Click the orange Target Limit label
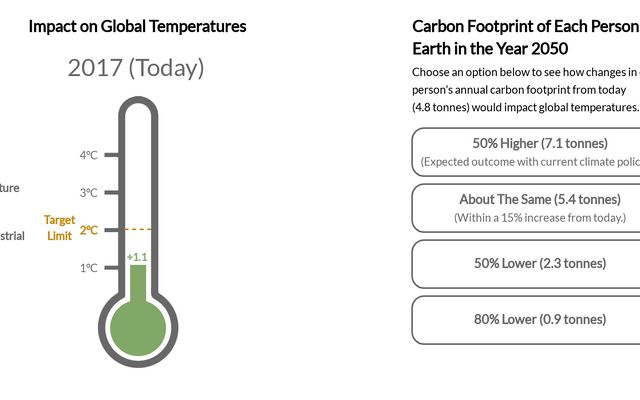 [59, 227]
